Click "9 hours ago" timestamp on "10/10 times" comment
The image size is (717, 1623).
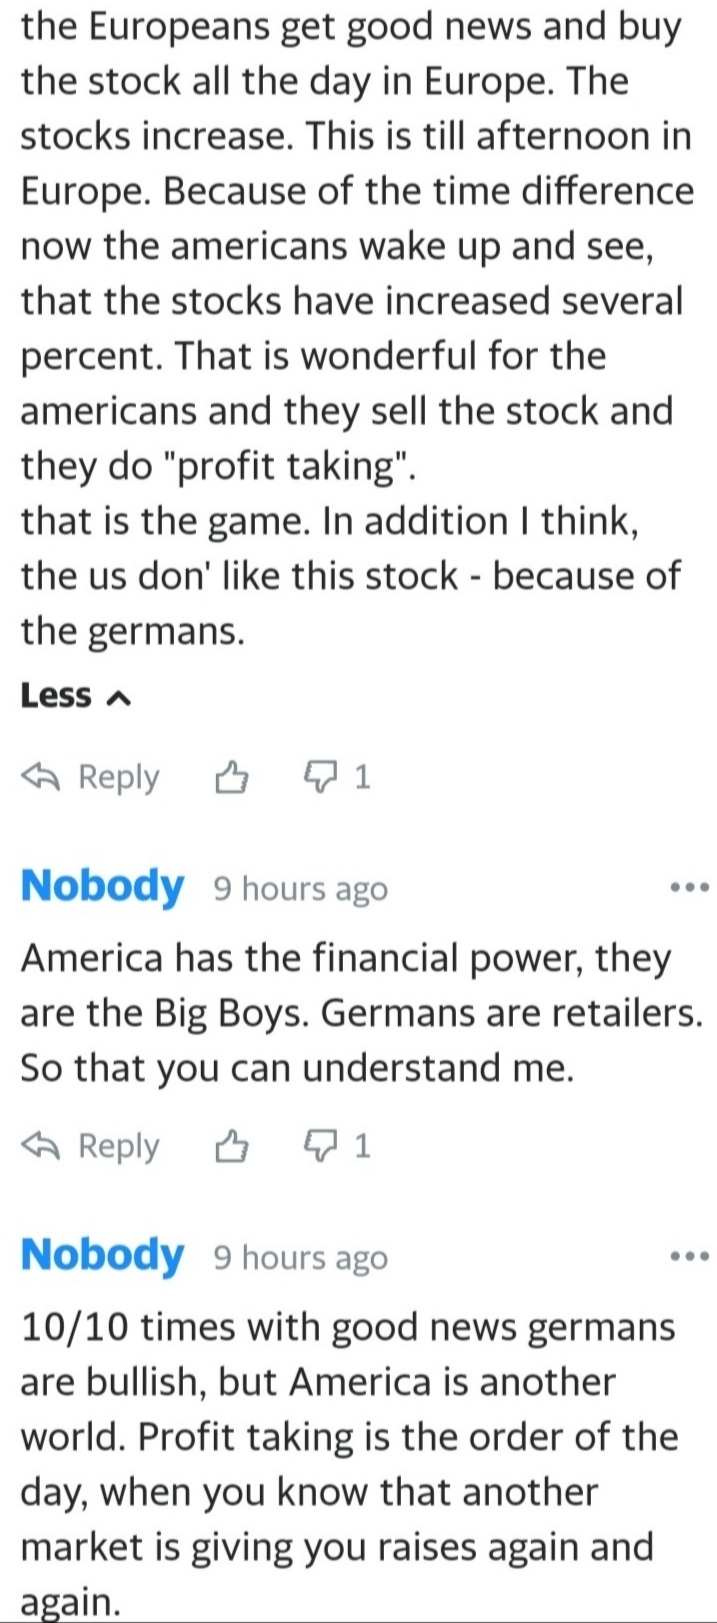[300, 1258]
